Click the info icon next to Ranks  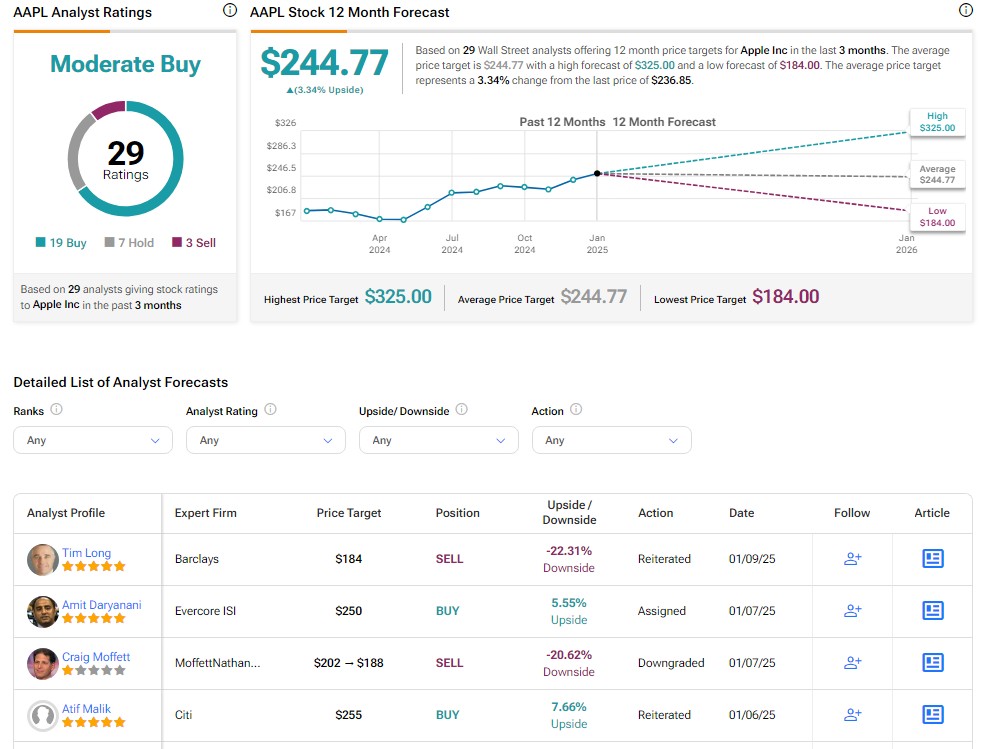[57, 410]
